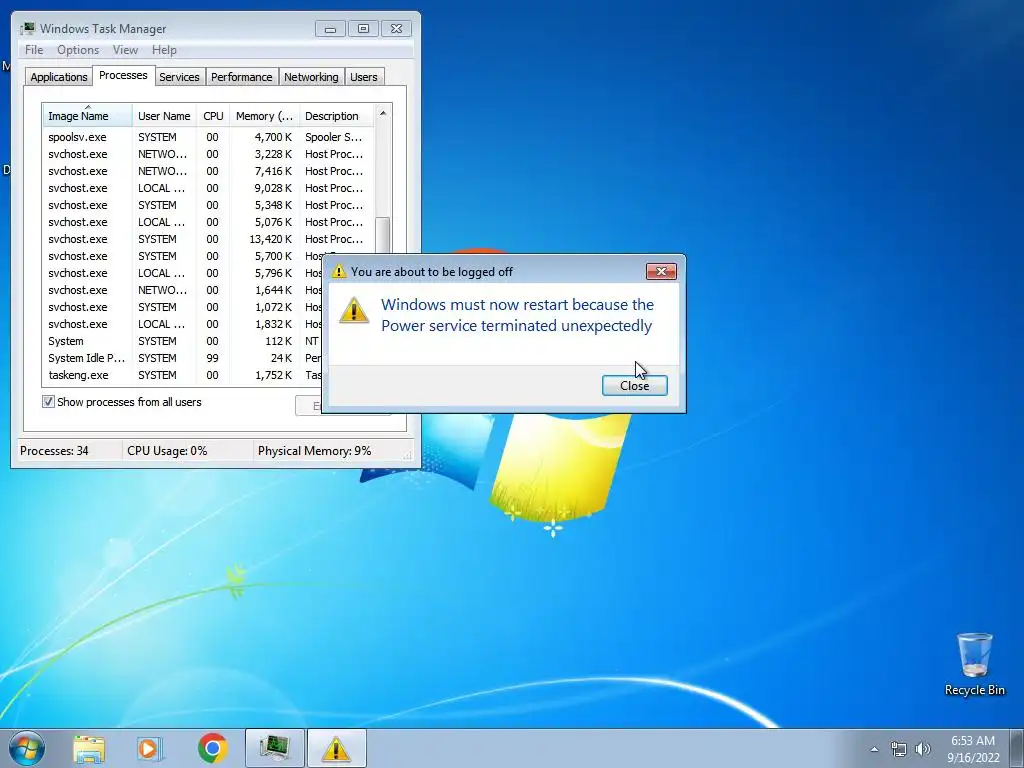Sort by User Name column header

(x=164, y=116)
